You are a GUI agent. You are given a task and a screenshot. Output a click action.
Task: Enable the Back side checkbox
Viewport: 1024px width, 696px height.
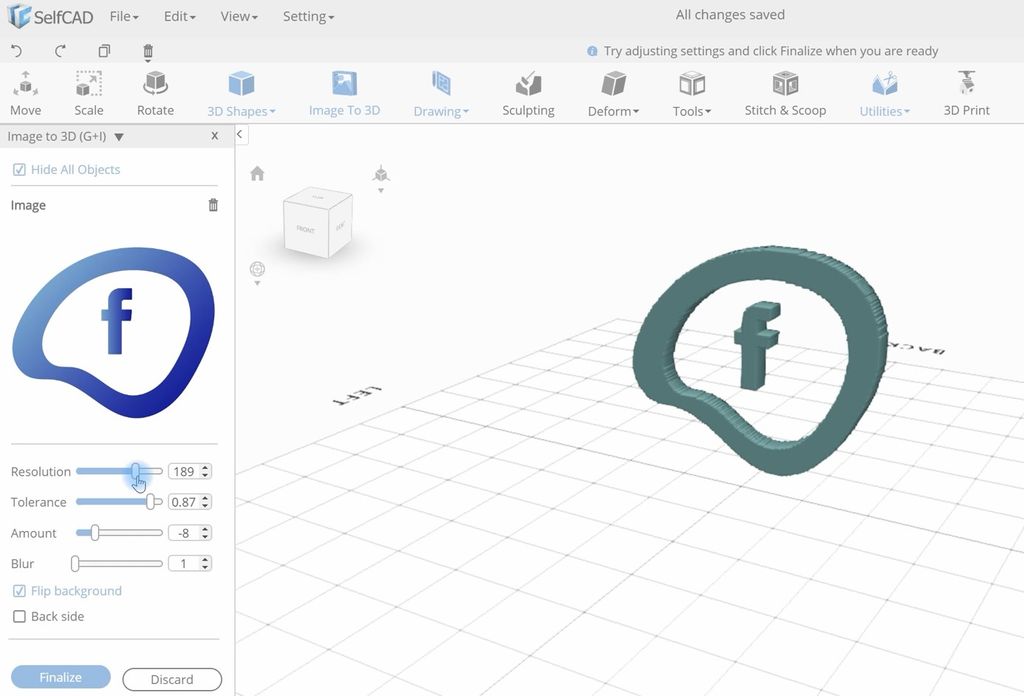tap(19, 616)
